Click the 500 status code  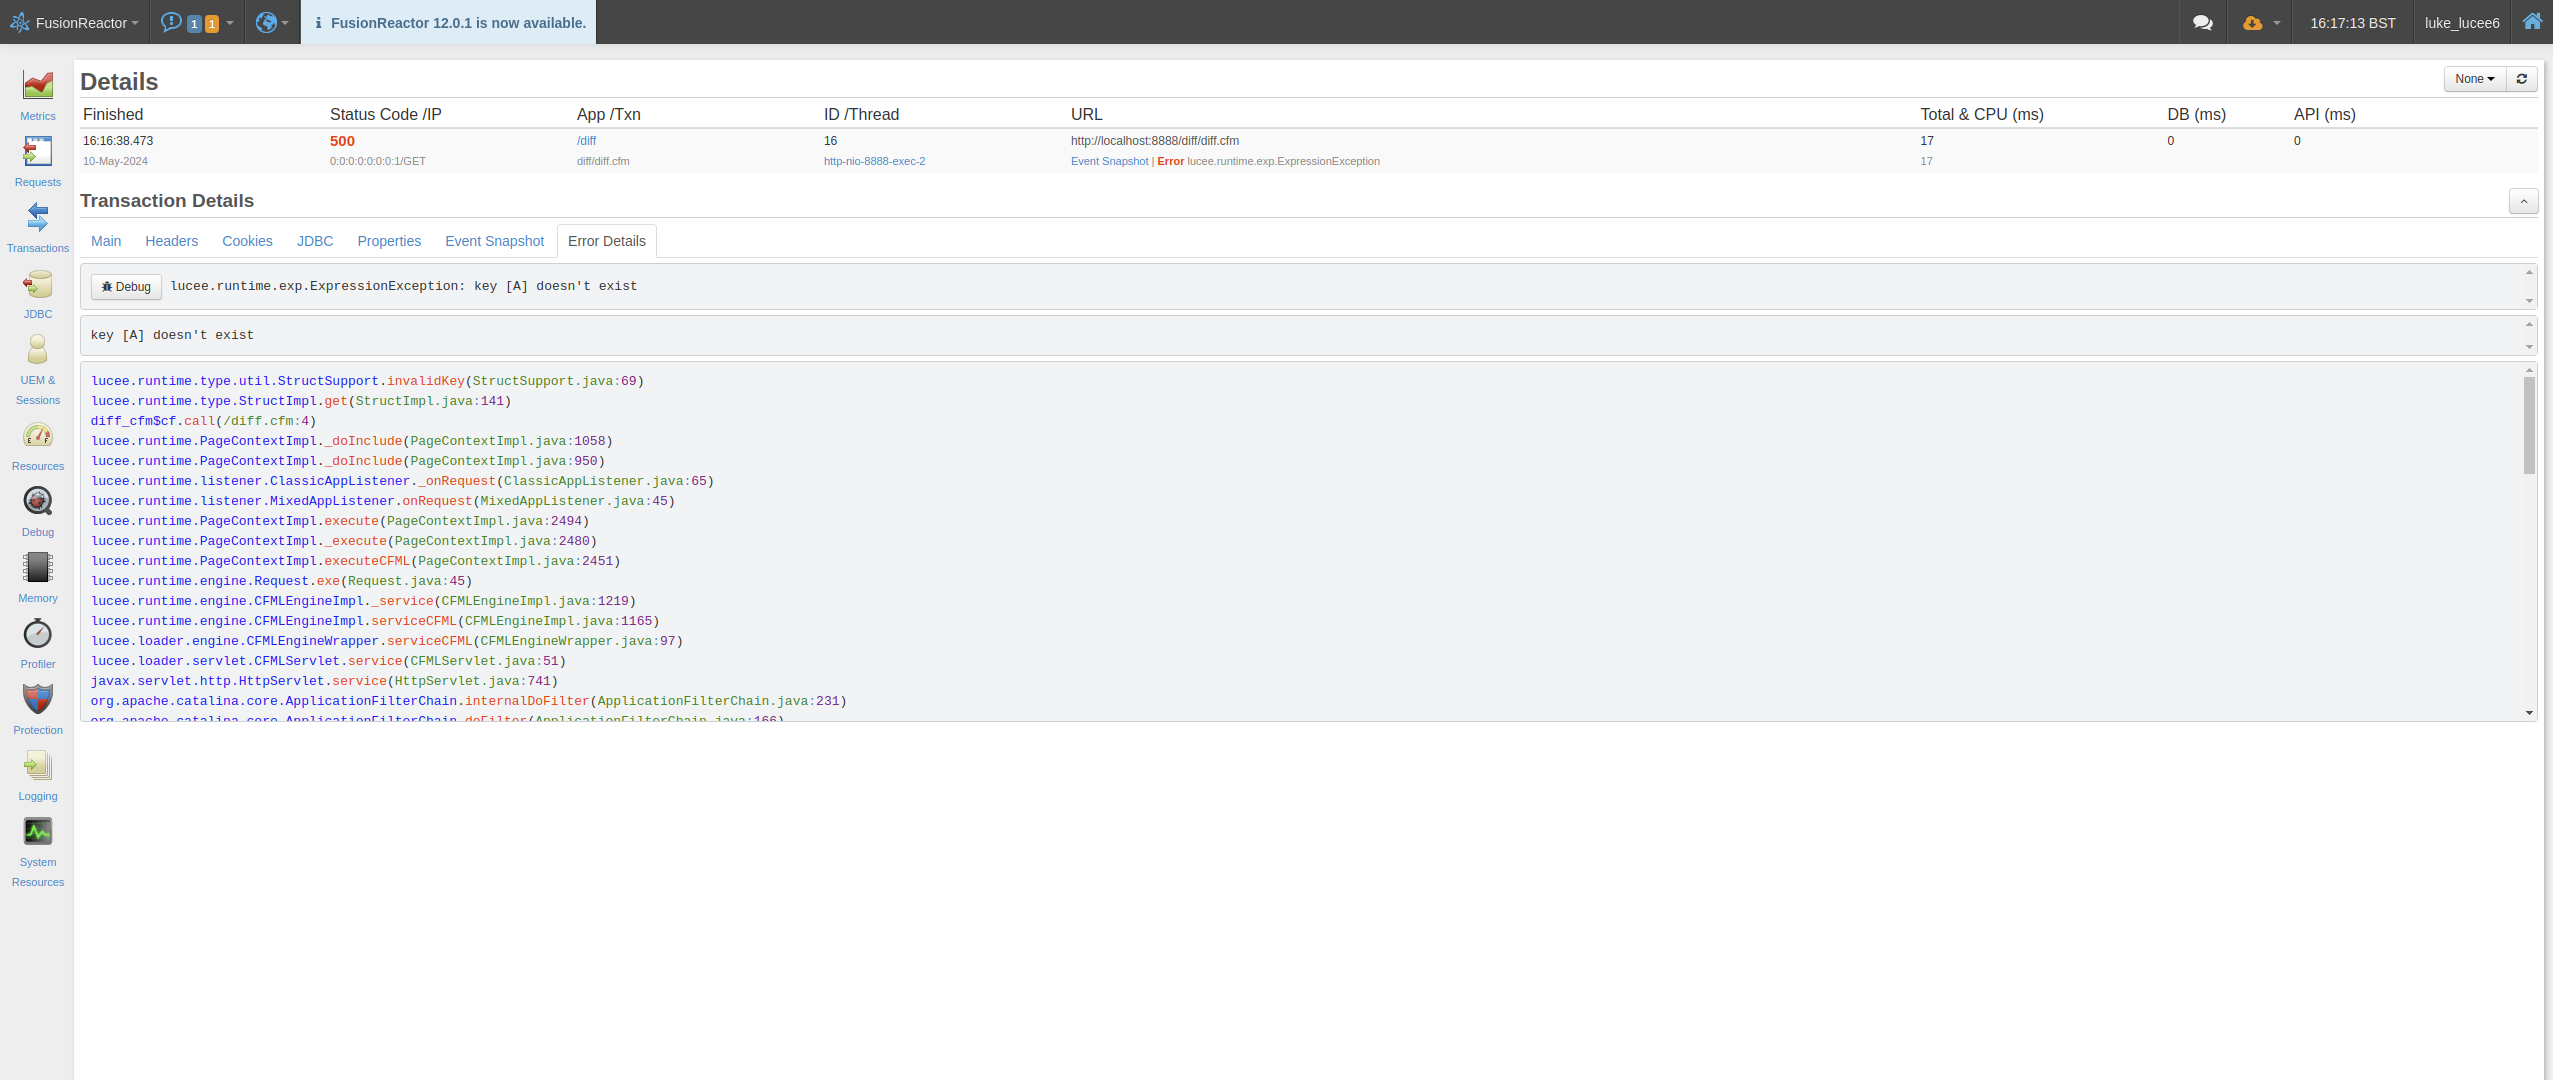click(342, 141)
